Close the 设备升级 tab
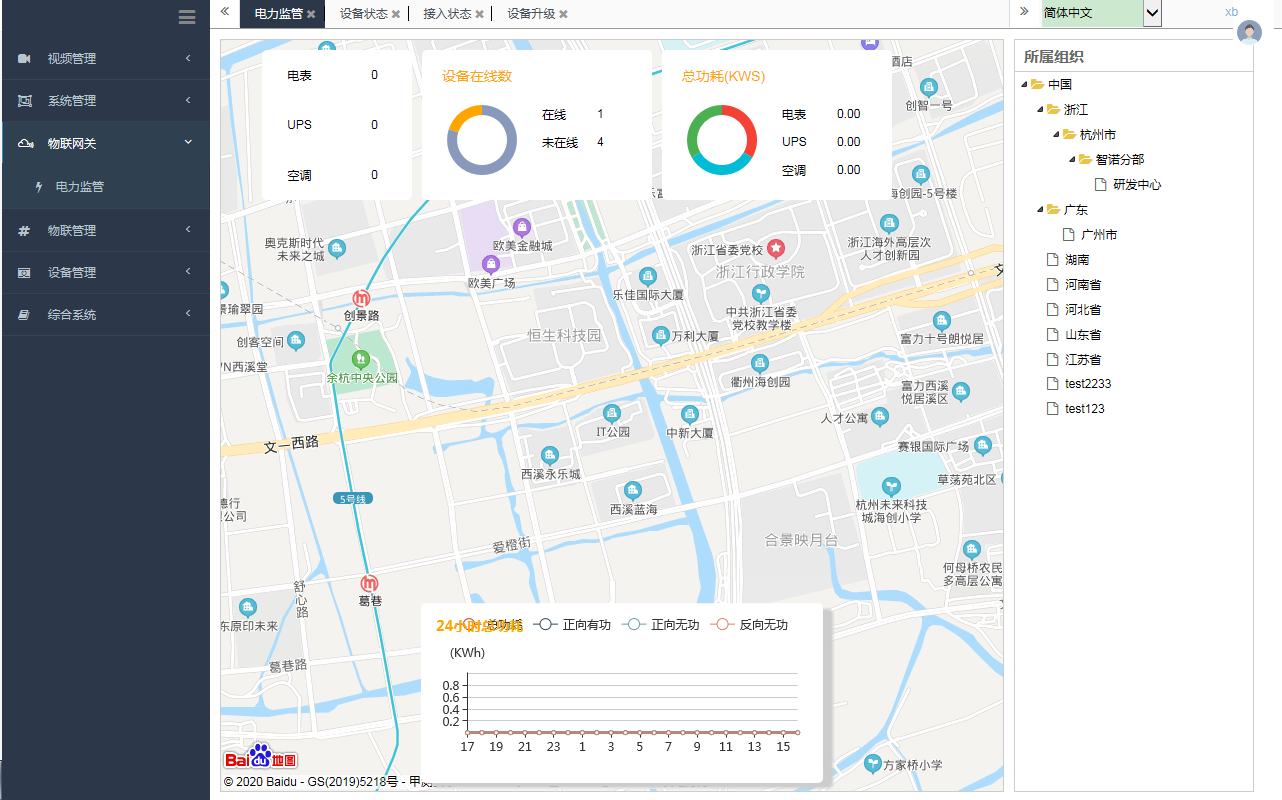This screenshot has height=800, width=1282. [563, 14]
